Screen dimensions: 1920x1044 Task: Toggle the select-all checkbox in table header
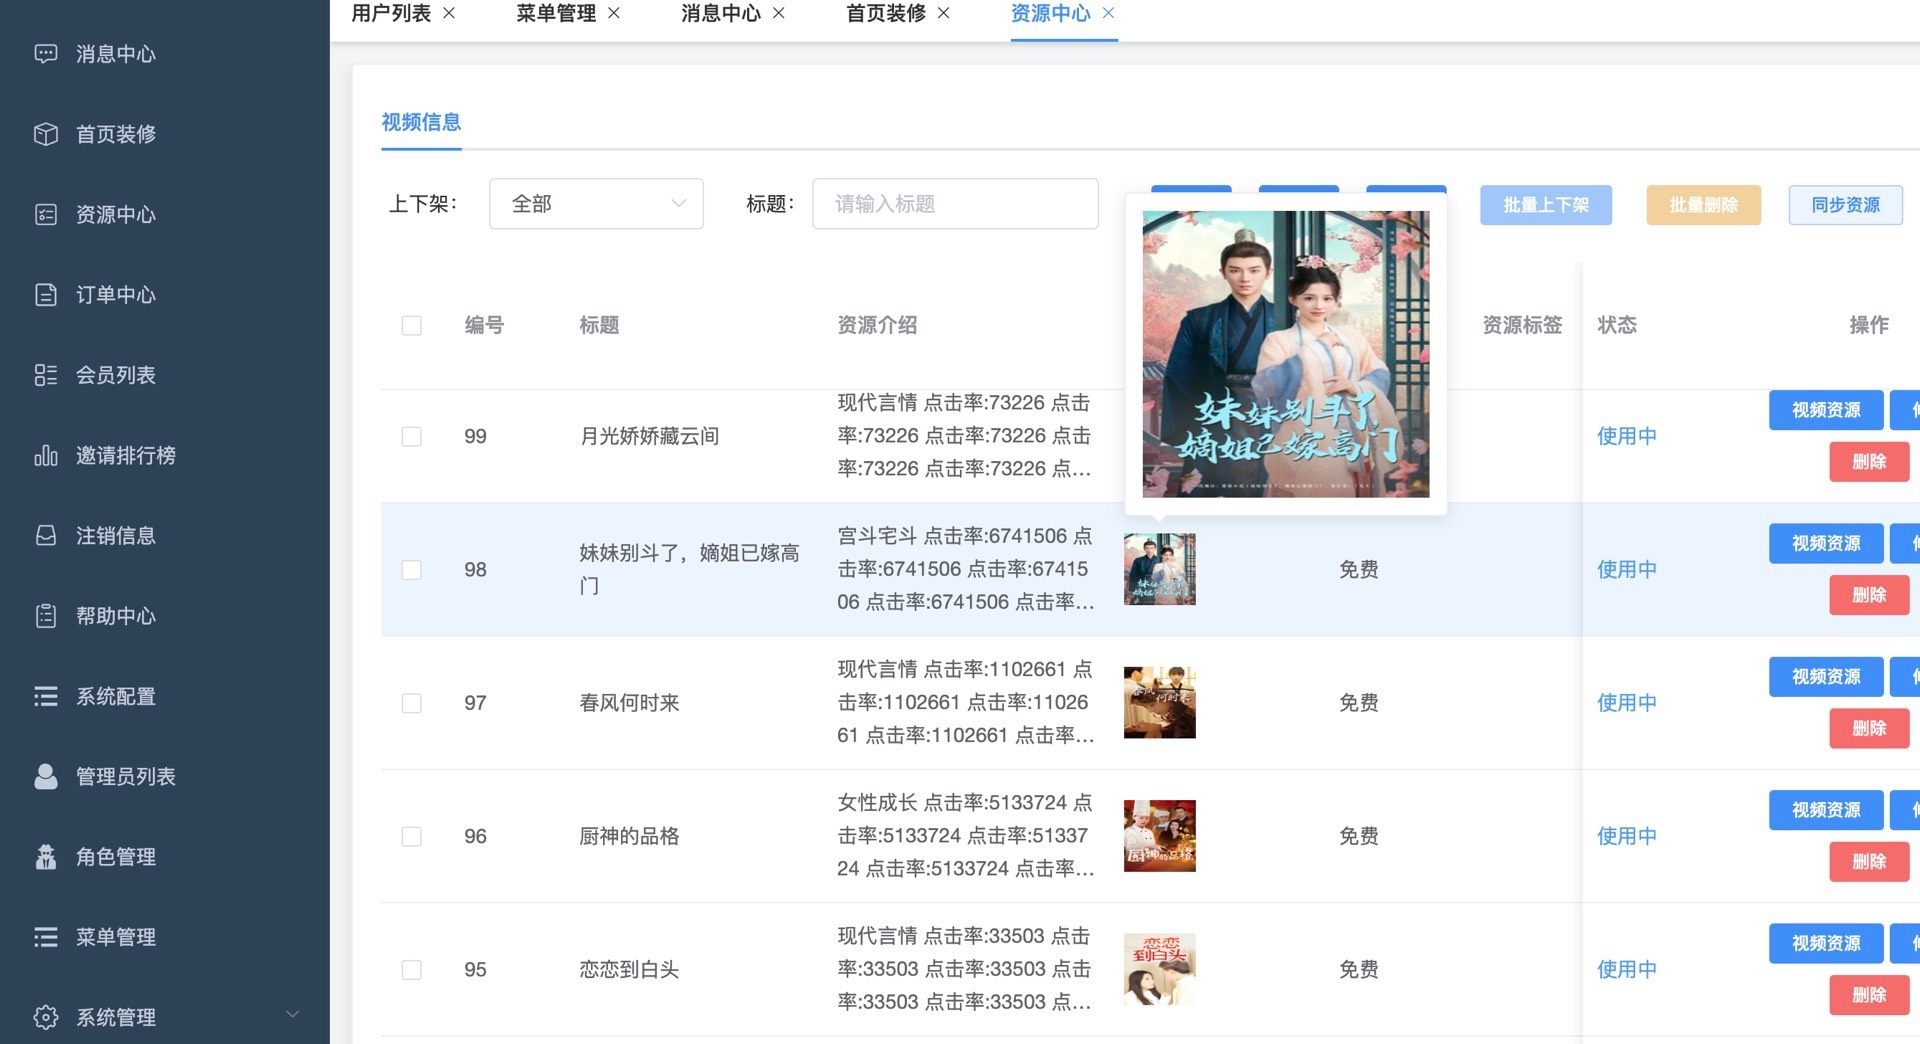pos(411,326)
